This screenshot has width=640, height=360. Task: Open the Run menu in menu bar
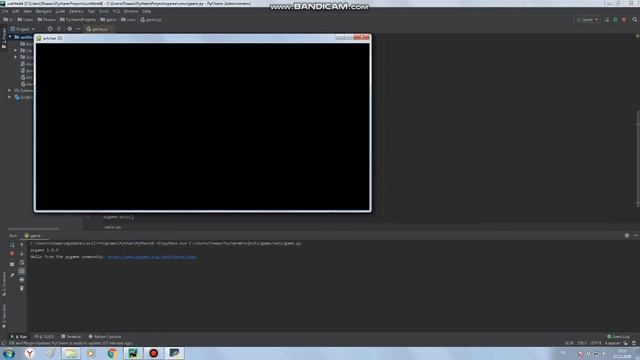(x=91, y=11)
